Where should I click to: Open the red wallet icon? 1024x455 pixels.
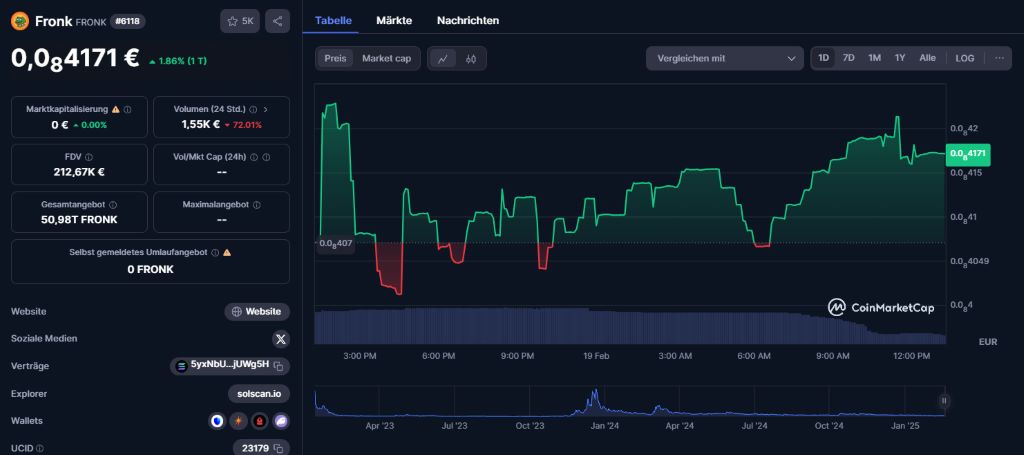[260, 421]
